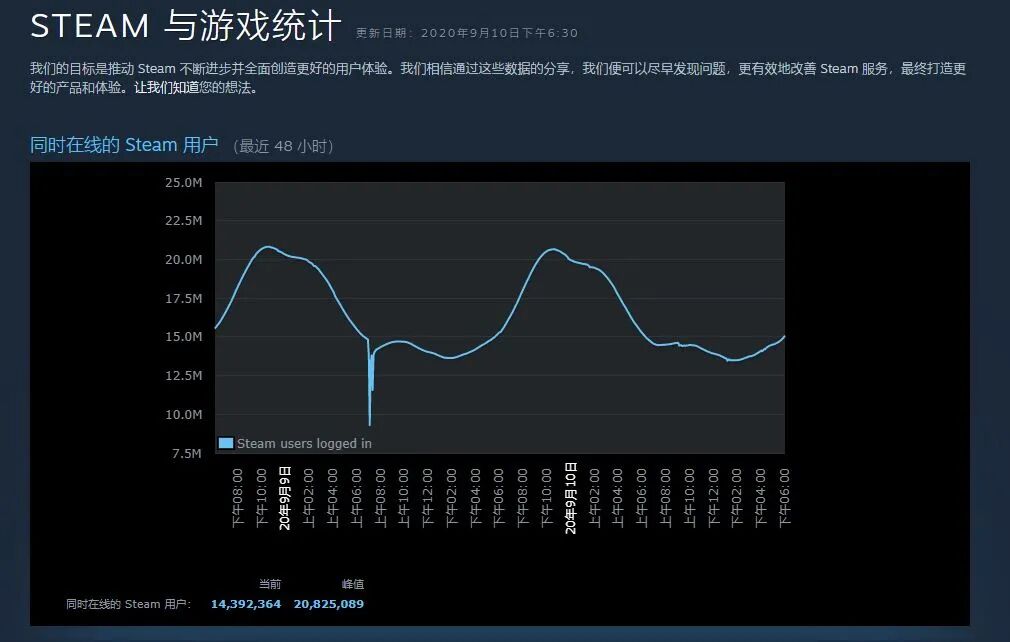The height and width of the screenshot is (642, 1010).
Task: Click the 22.5M y-axis label
Action: [x=184, y=221]
